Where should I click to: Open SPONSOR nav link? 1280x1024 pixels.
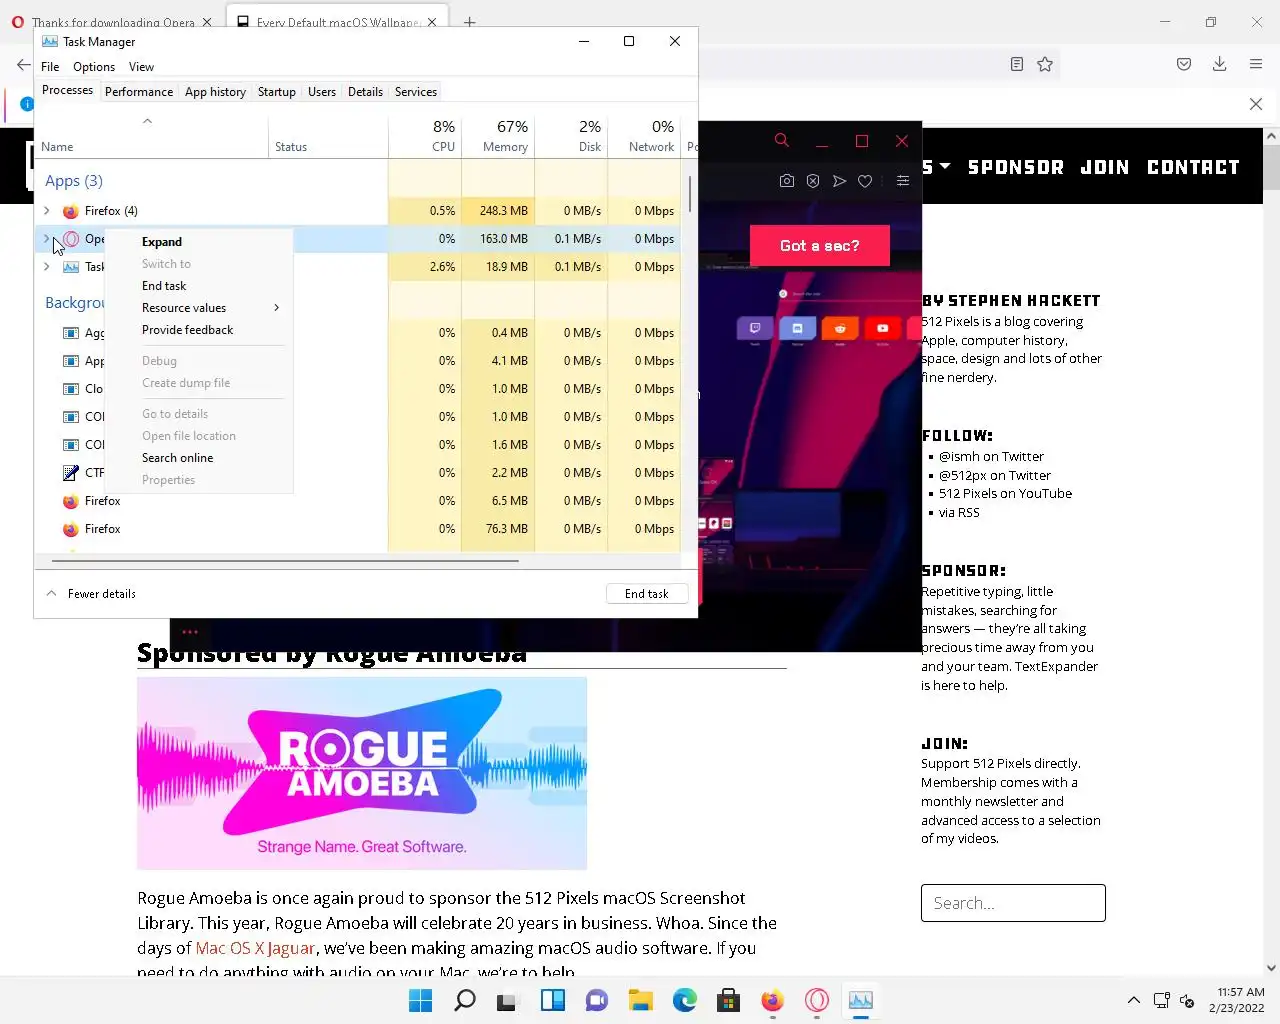1016,167
